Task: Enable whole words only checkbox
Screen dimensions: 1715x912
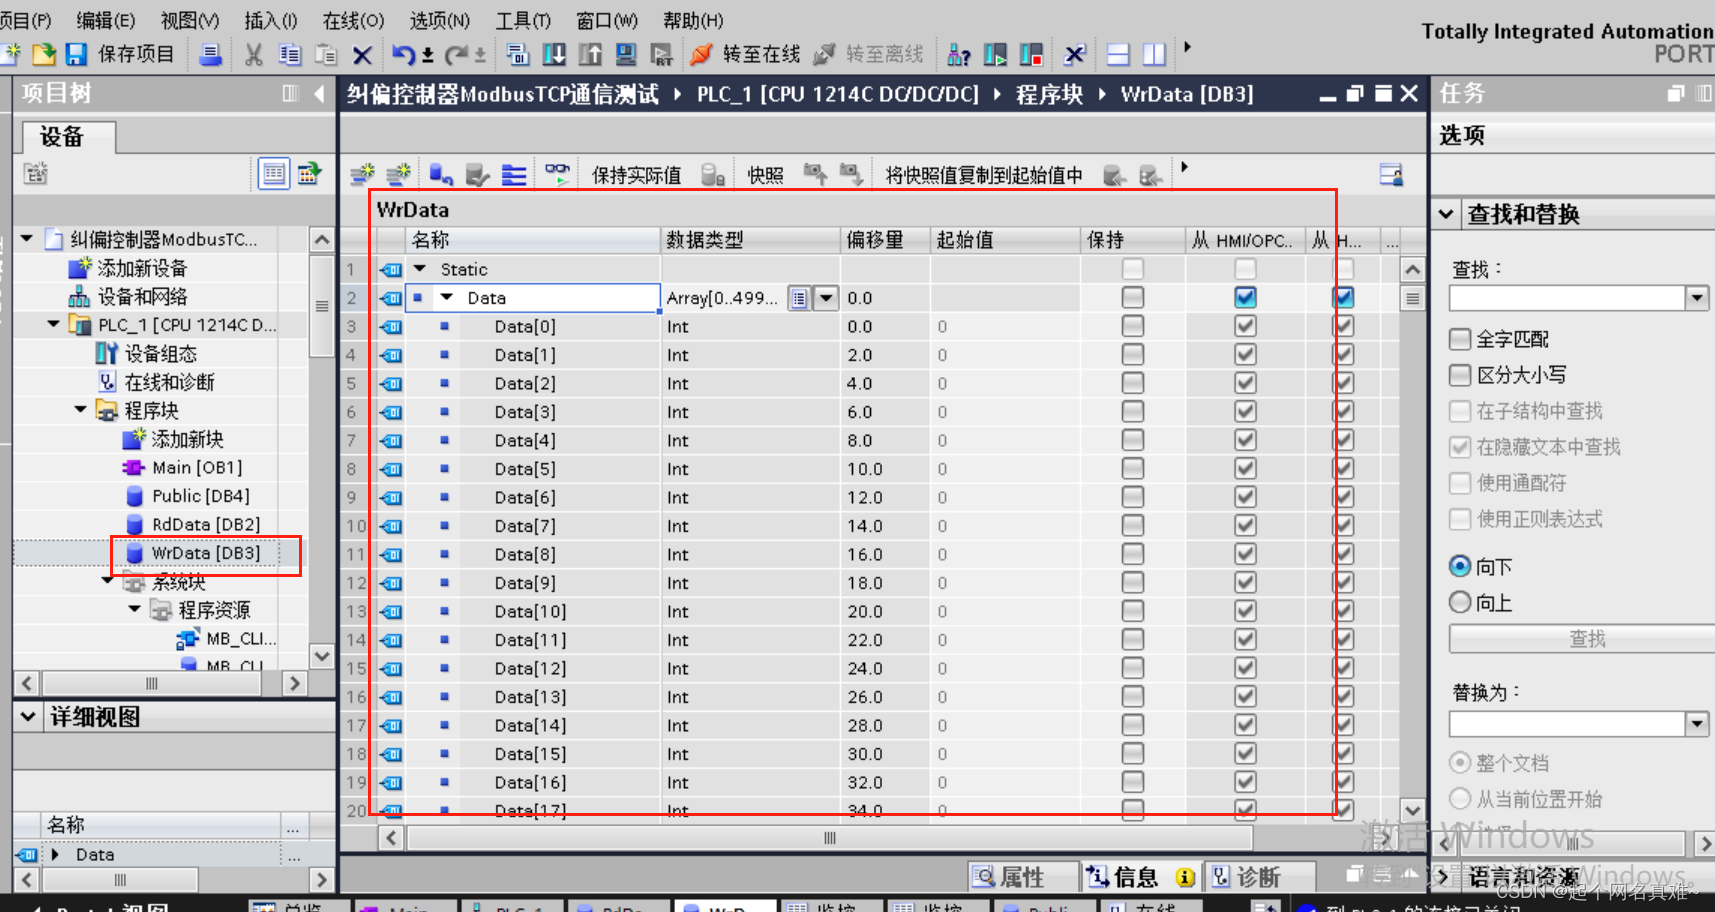Action: point(1460,339)
